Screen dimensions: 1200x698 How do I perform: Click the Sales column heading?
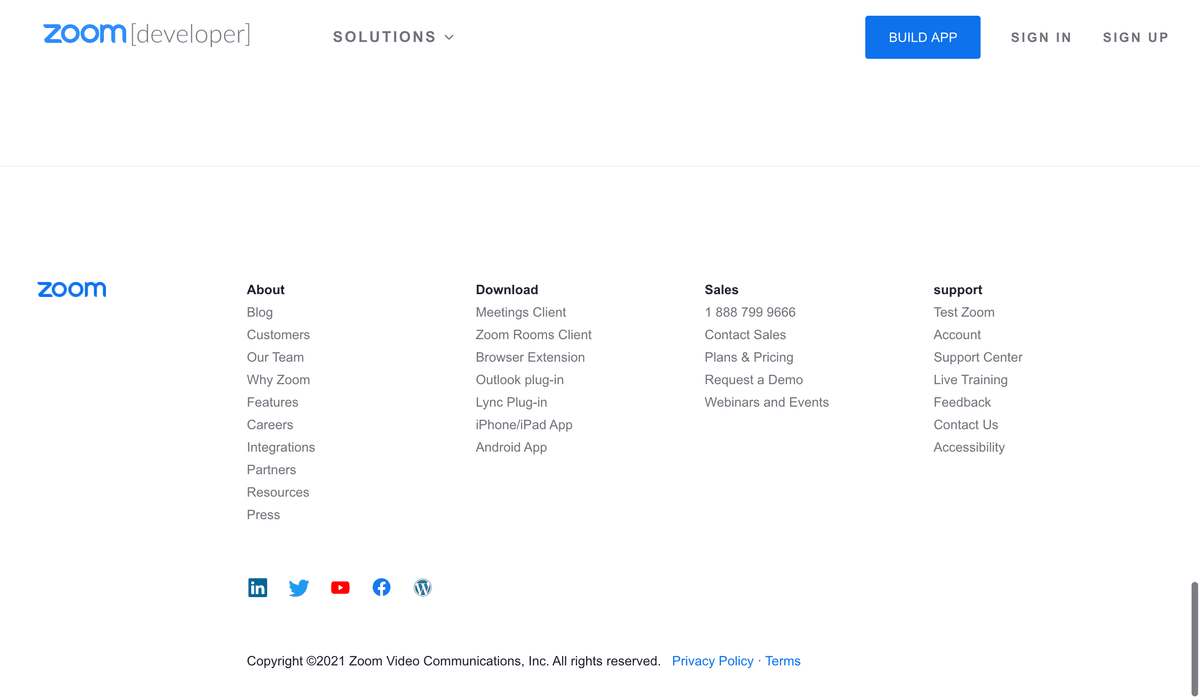pyautogui.click(x=721, y=290)
